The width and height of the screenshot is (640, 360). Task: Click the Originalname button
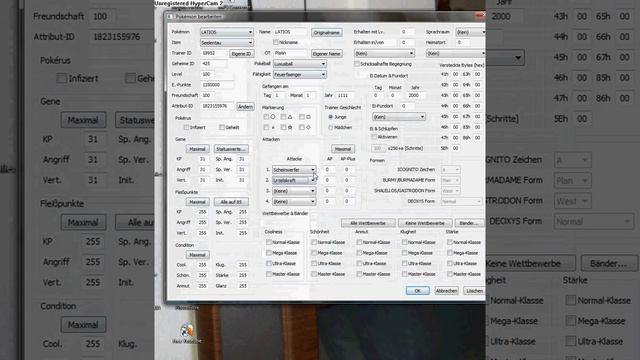(x=327, y=32)
